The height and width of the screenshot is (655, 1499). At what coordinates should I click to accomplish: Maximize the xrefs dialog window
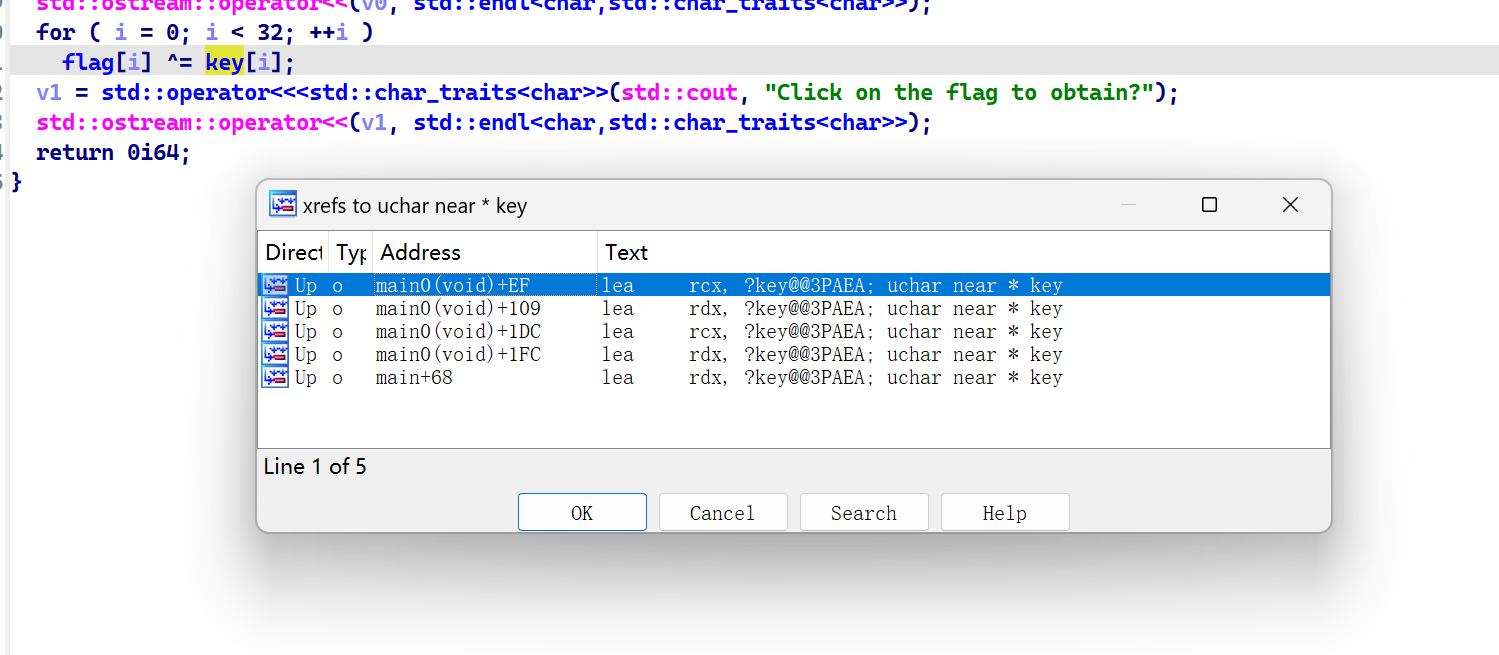1209,205
